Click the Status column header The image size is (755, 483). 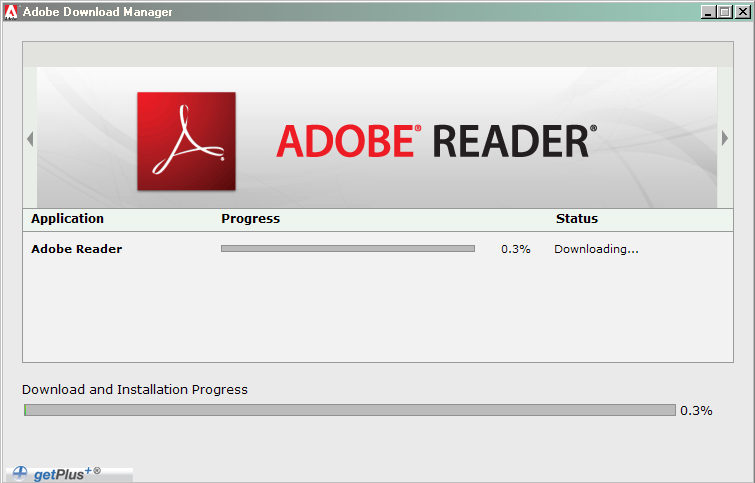click(576, 219)
